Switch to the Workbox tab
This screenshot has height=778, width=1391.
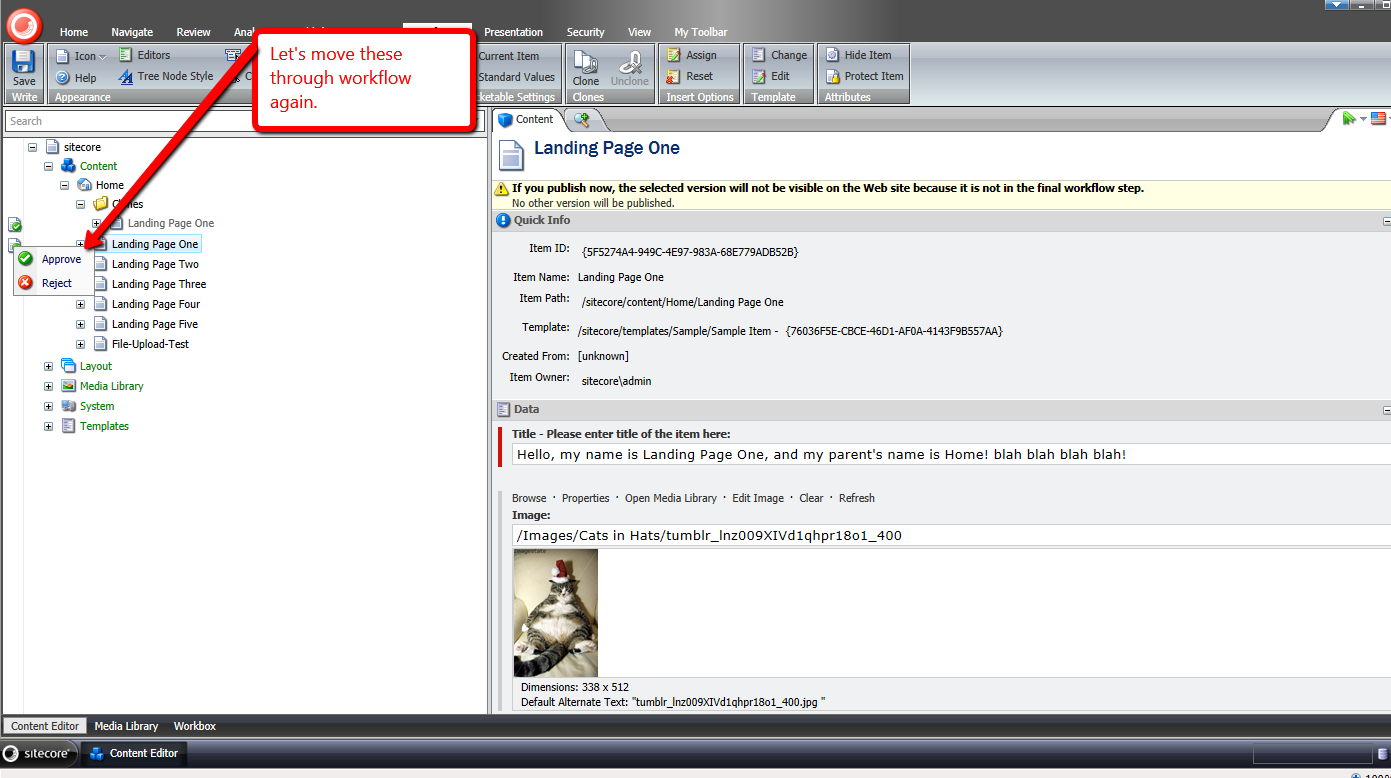tap(194, 726)
